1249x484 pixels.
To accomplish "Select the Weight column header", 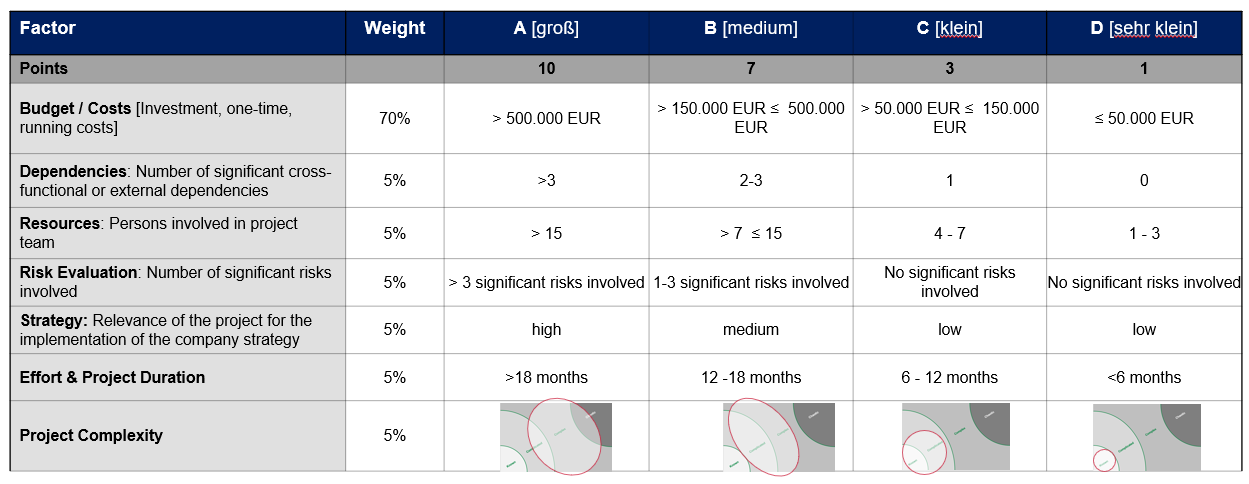I will [x=394, y=28].
